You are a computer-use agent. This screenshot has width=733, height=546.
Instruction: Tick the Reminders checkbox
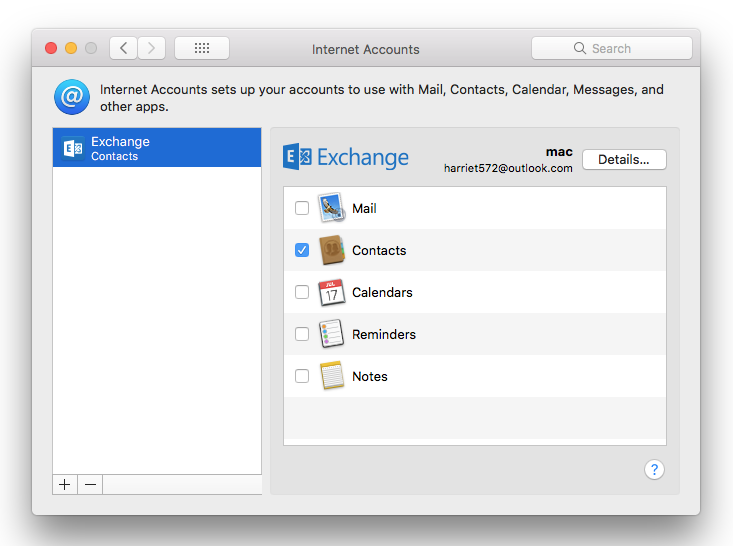pyautogui.click(x=302, y=334)
